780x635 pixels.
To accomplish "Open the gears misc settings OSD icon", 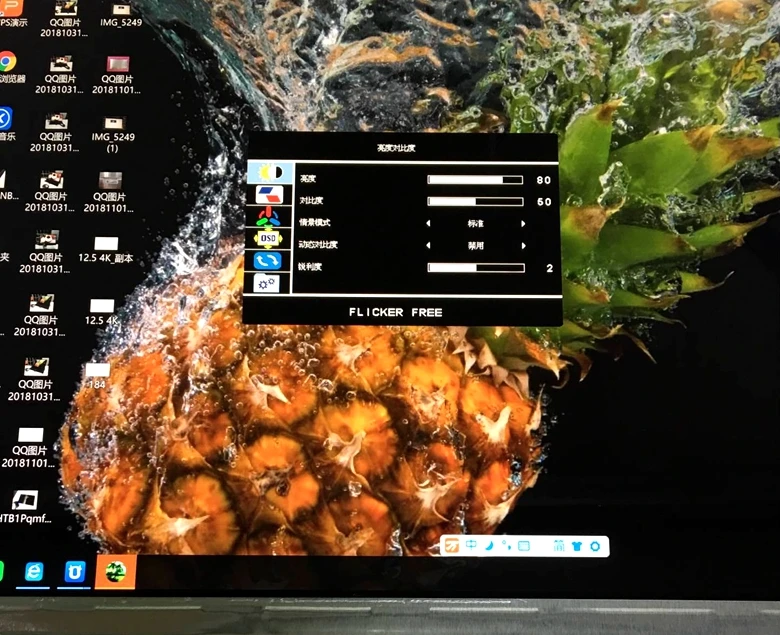I will coord(267,283).
